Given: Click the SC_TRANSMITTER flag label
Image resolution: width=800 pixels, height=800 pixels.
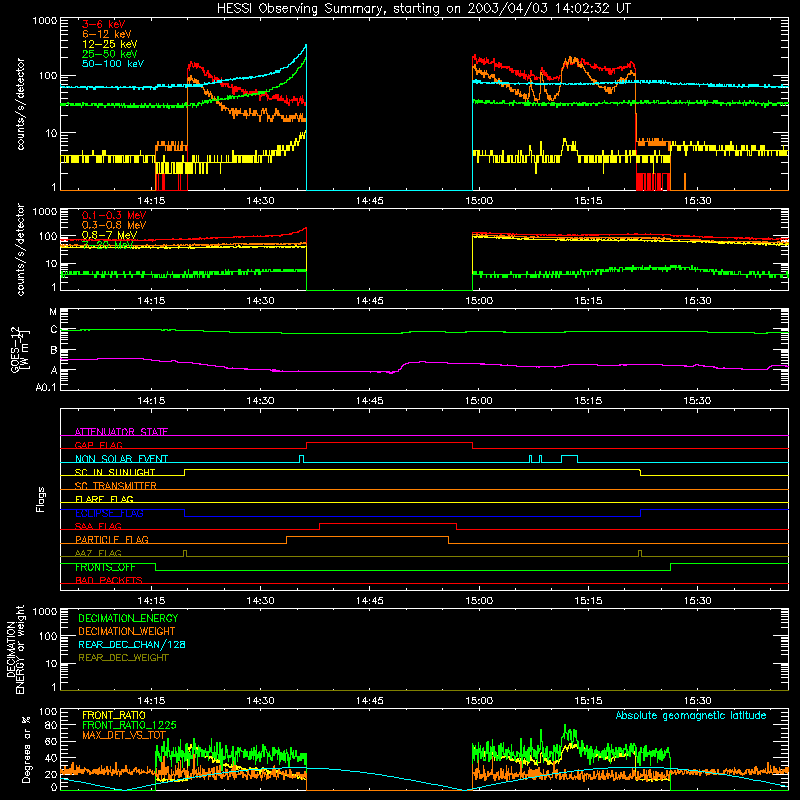Looking at the screenshot, I should (115, 486).
